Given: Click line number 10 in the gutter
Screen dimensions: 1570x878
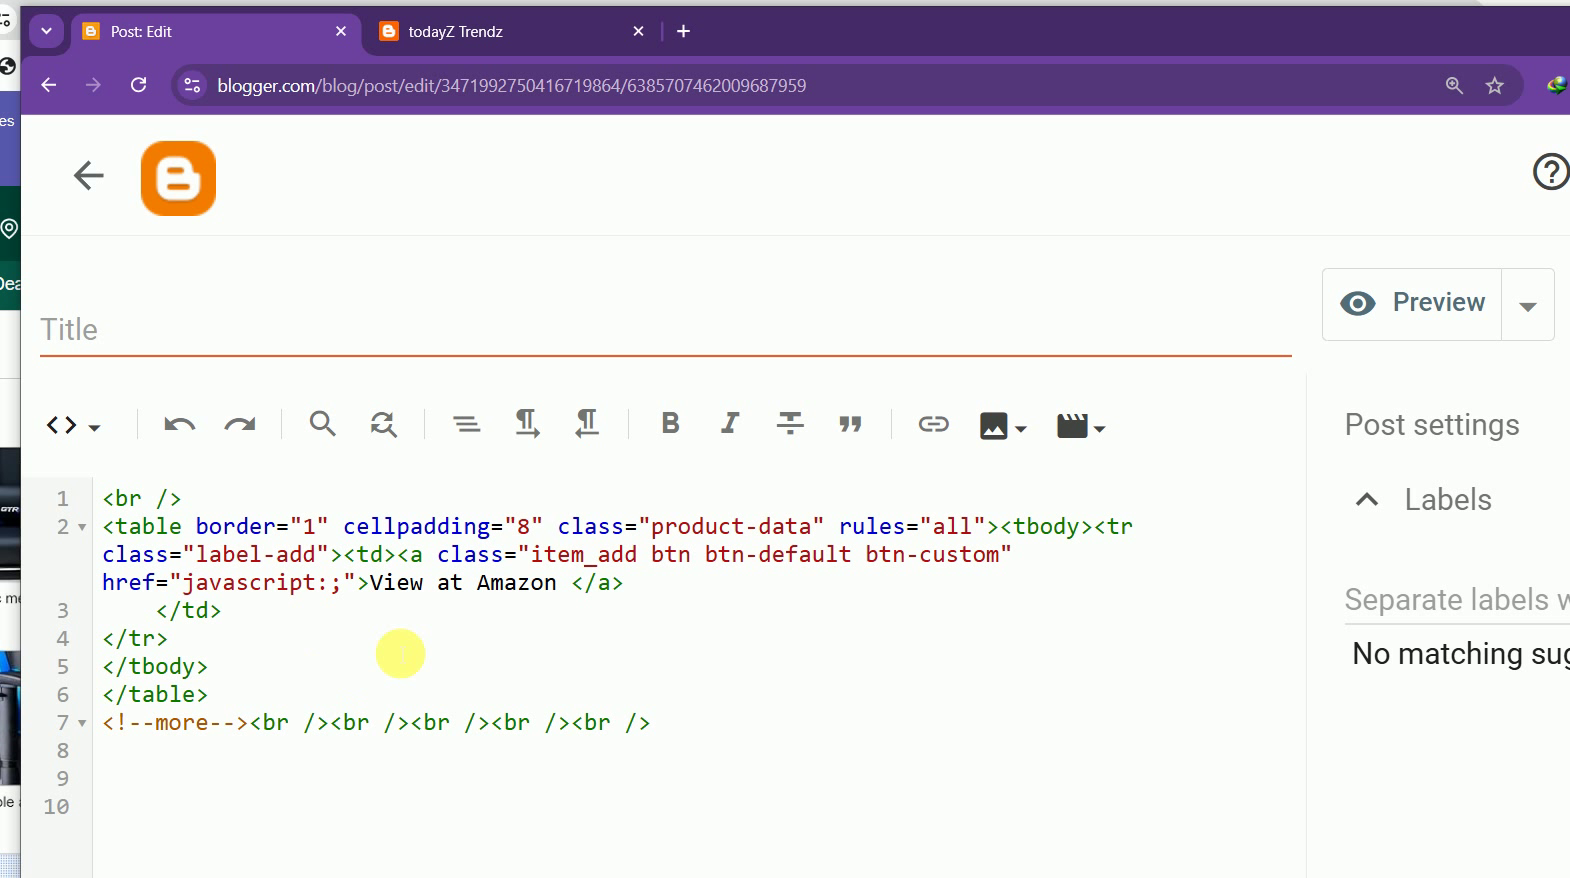Looking at the screenshot, I should pos(56,807).
